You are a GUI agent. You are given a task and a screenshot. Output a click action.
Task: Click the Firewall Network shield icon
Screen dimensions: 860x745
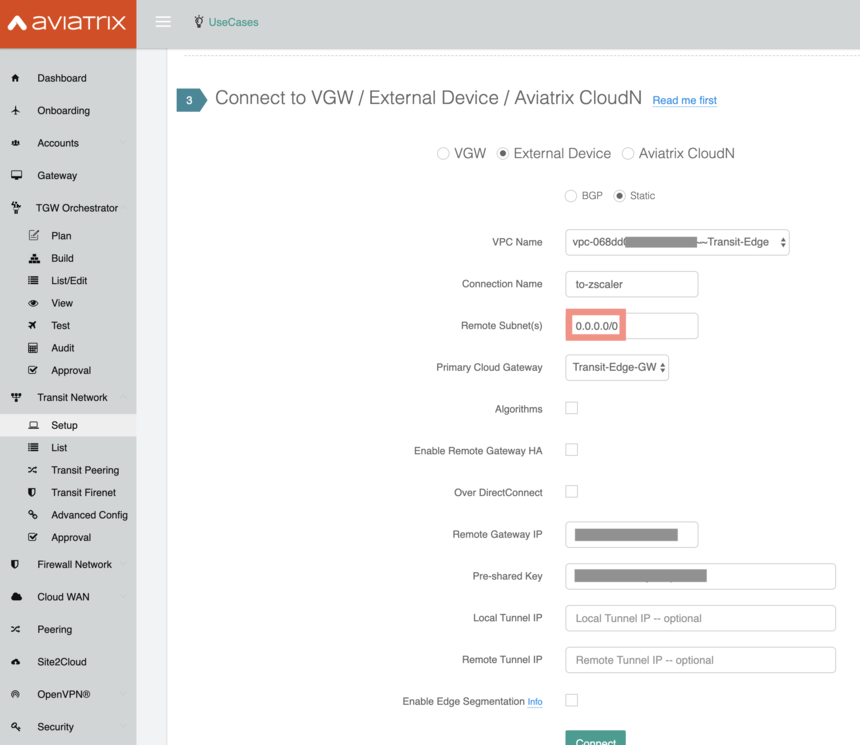pyautogui.click(x=15, y=564)
